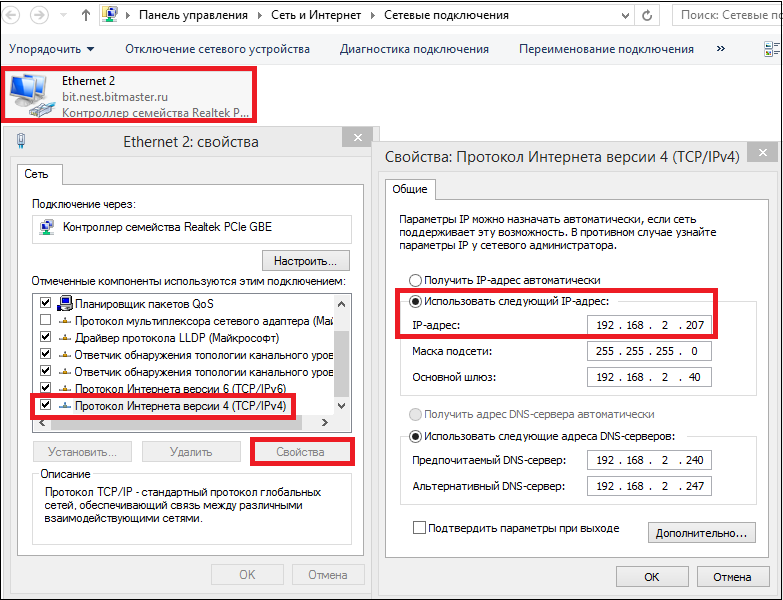
Task: Click OK in Ethernet 2 properties dialog
Action: coord(247,575)
